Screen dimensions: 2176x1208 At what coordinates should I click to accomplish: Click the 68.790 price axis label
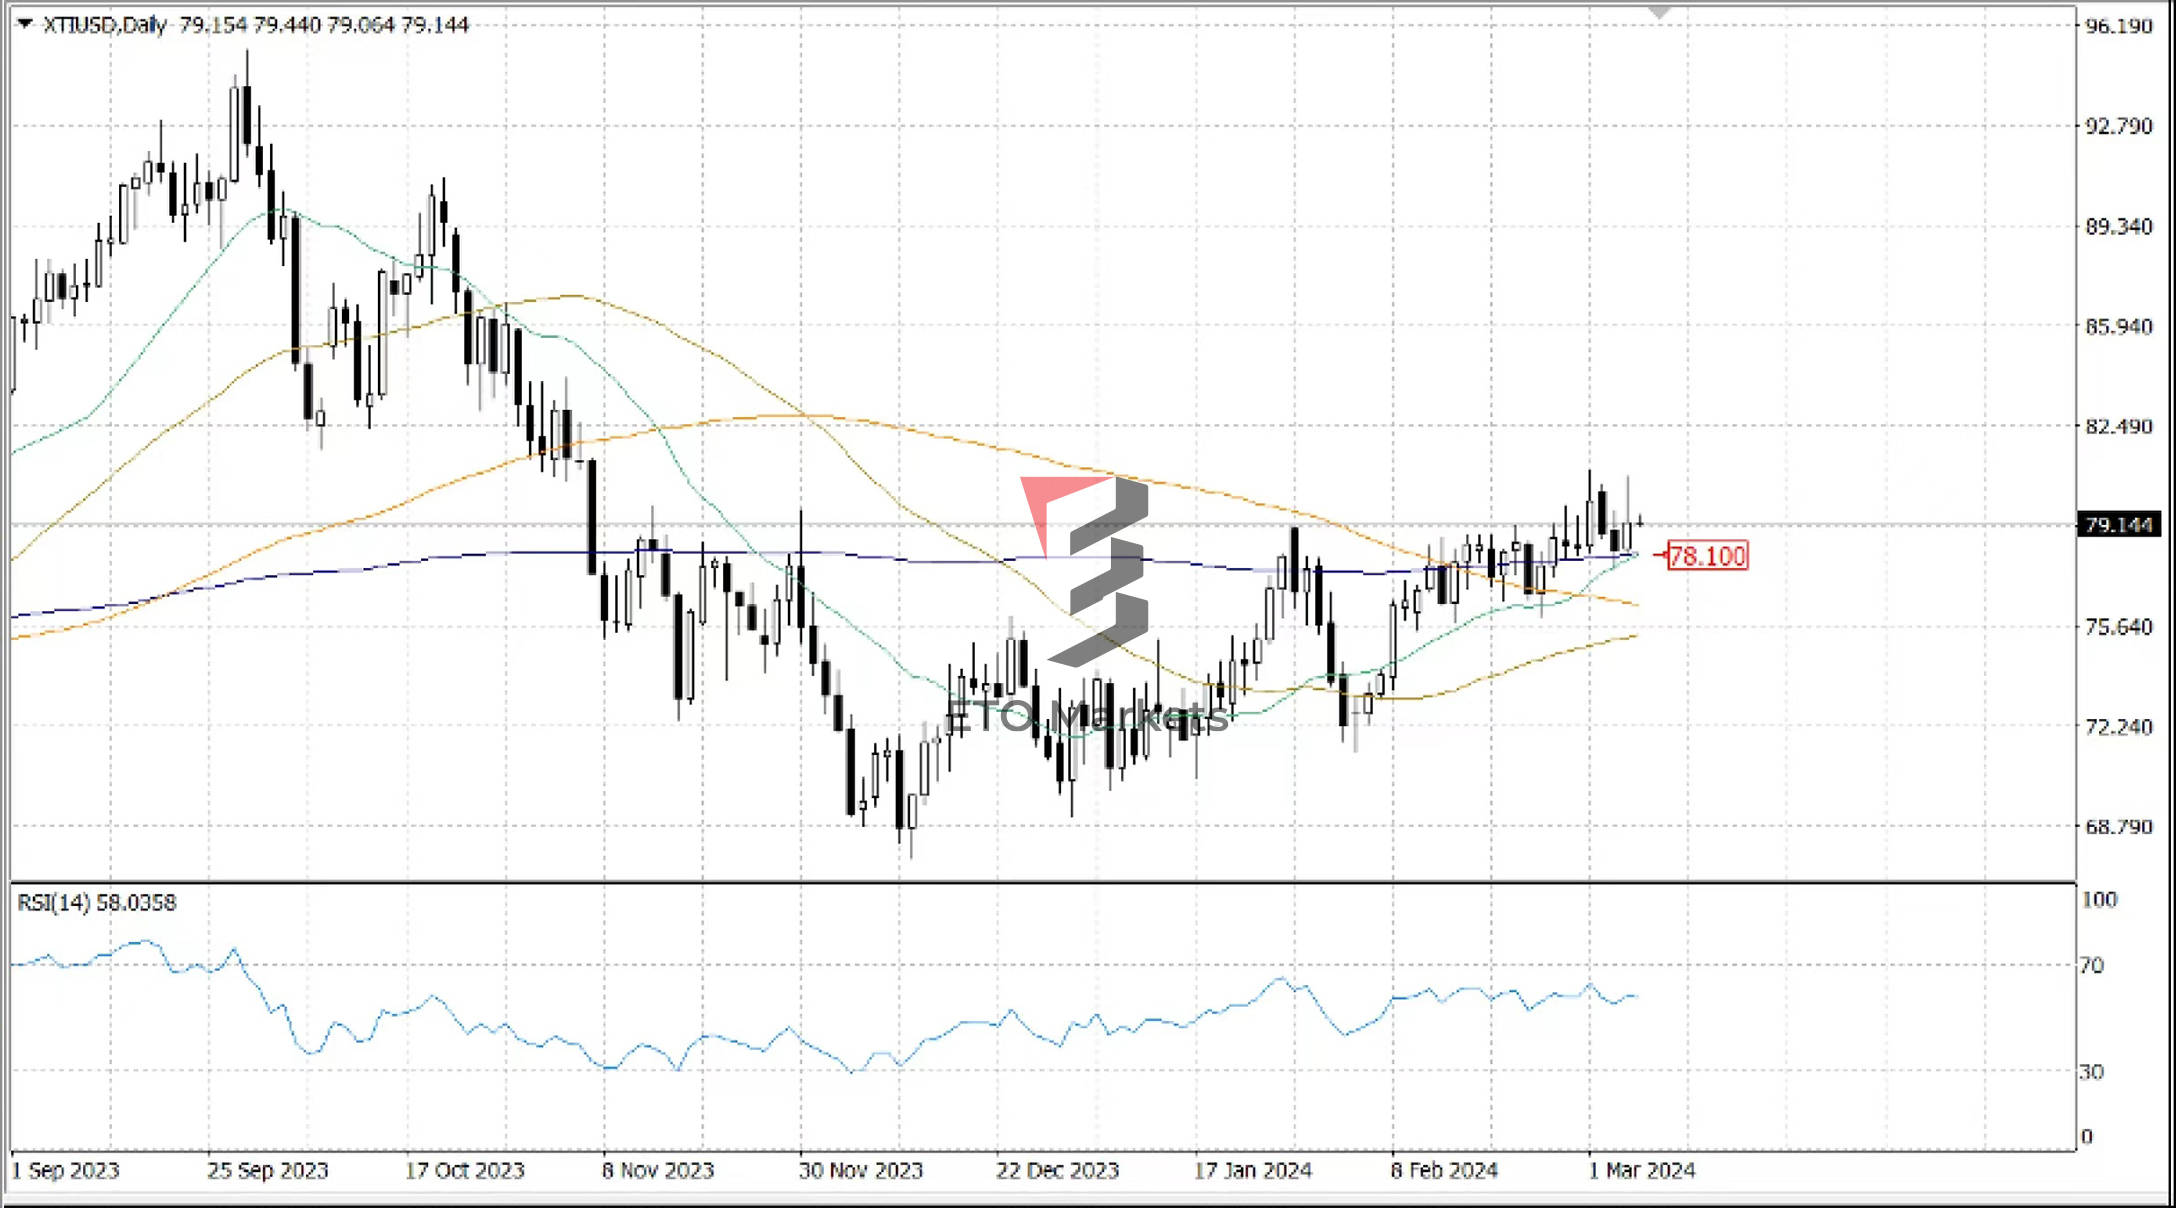(2118, 826)
